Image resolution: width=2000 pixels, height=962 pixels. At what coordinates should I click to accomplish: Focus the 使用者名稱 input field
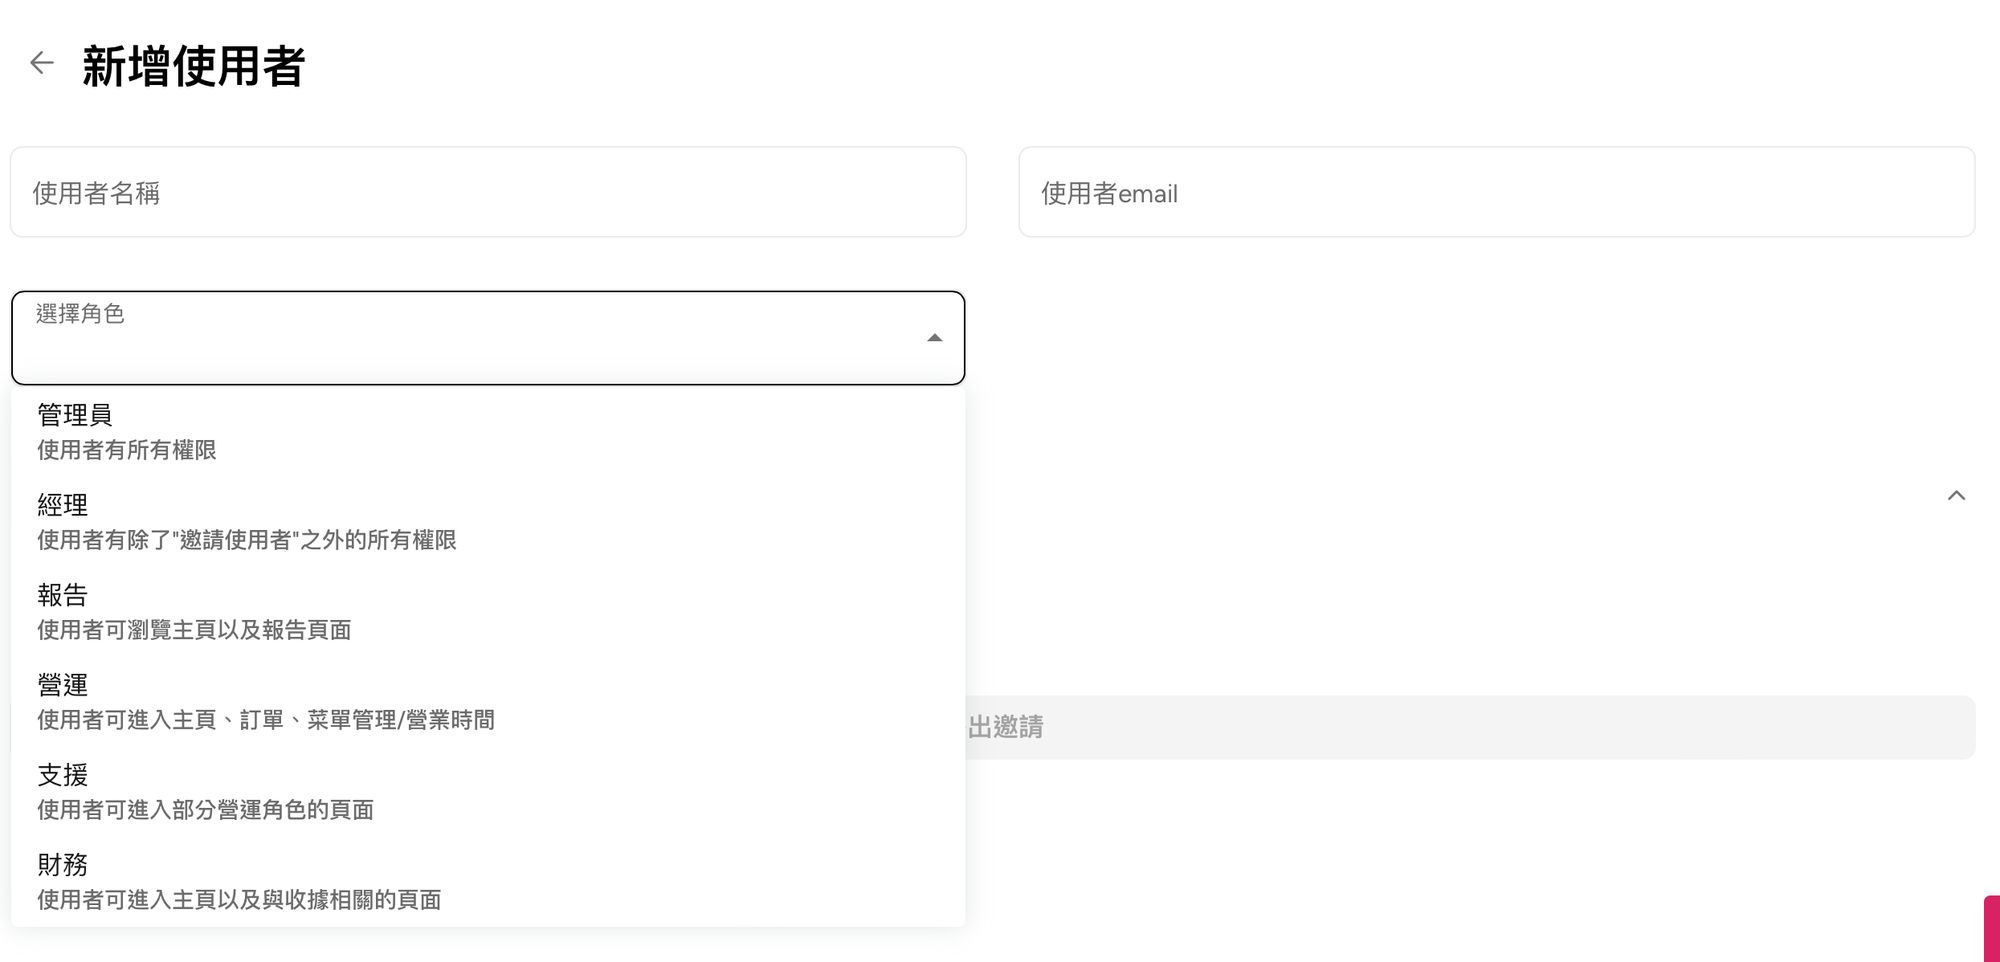tap(488, 192)
